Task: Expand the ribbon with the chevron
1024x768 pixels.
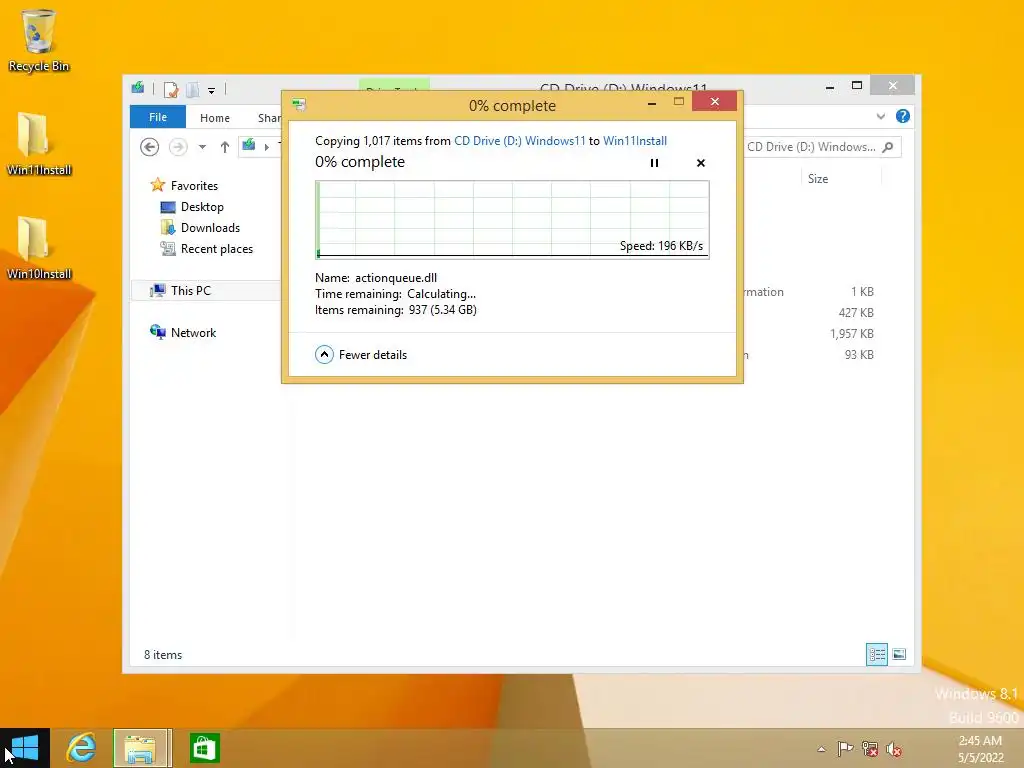Action: pyautogui.click(x=880, y=117)
